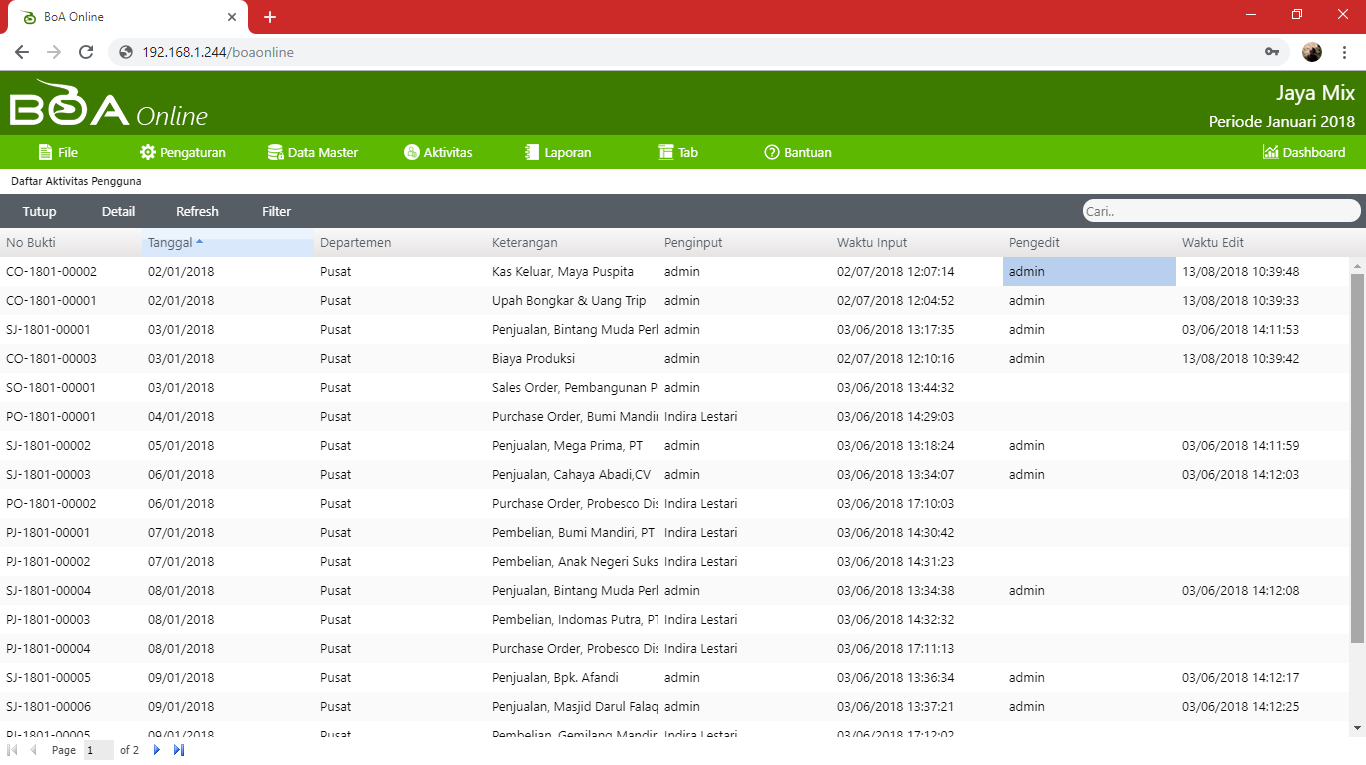Open the Bantuan help menu
This screenshot has height=765, width=1366.
click(798, 152)
